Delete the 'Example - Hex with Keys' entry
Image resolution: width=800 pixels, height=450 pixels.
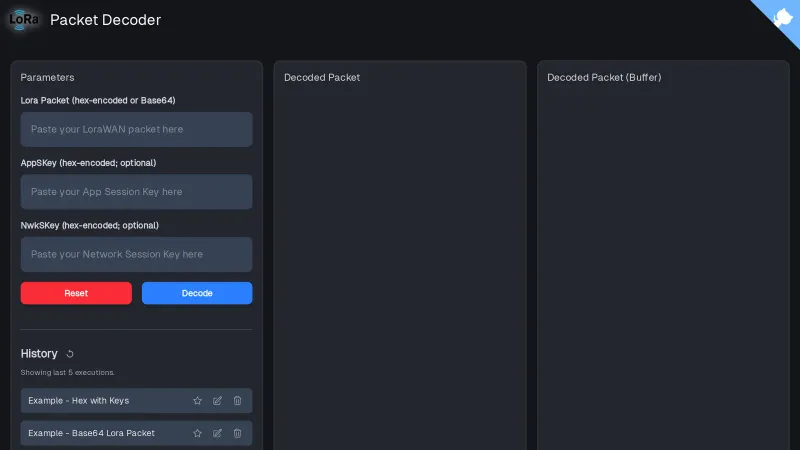click(x=237, y=401)
